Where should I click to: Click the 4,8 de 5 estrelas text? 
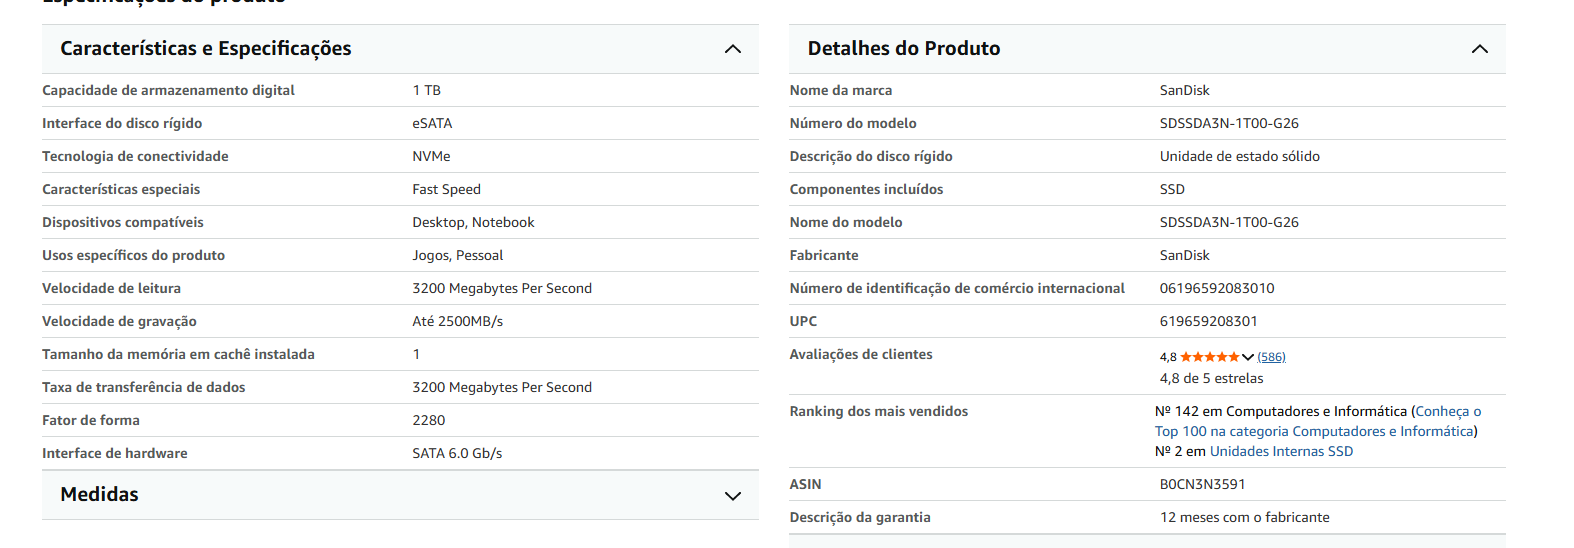coord(1211,378)
